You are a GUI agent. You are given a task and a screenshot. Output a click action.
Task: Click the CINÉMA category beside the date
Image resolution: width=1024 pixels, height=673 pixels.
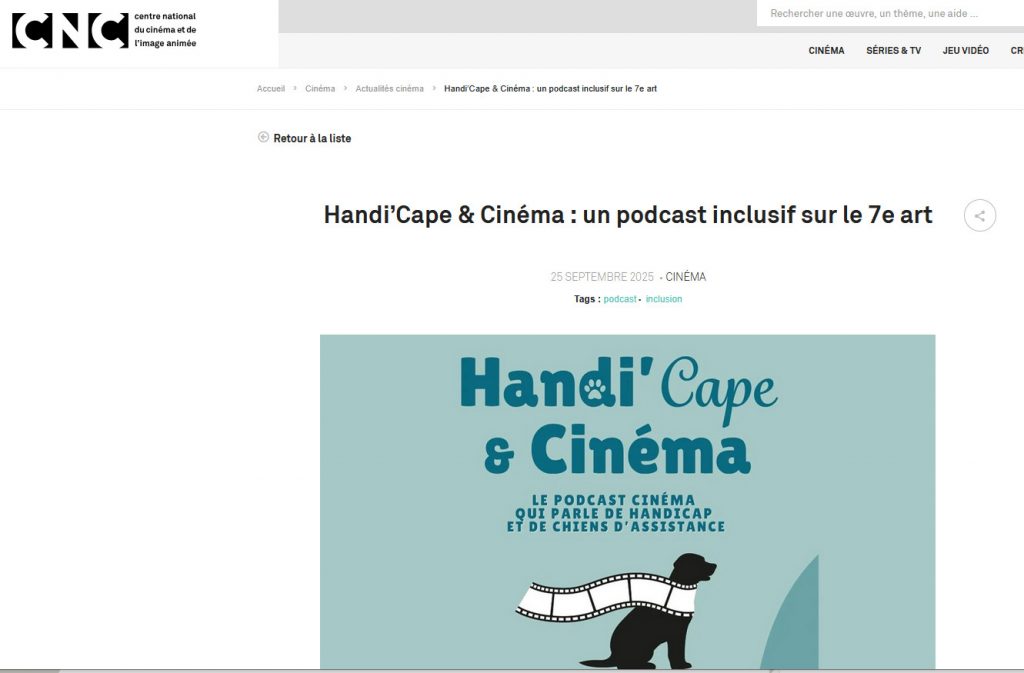coord(685,277)
